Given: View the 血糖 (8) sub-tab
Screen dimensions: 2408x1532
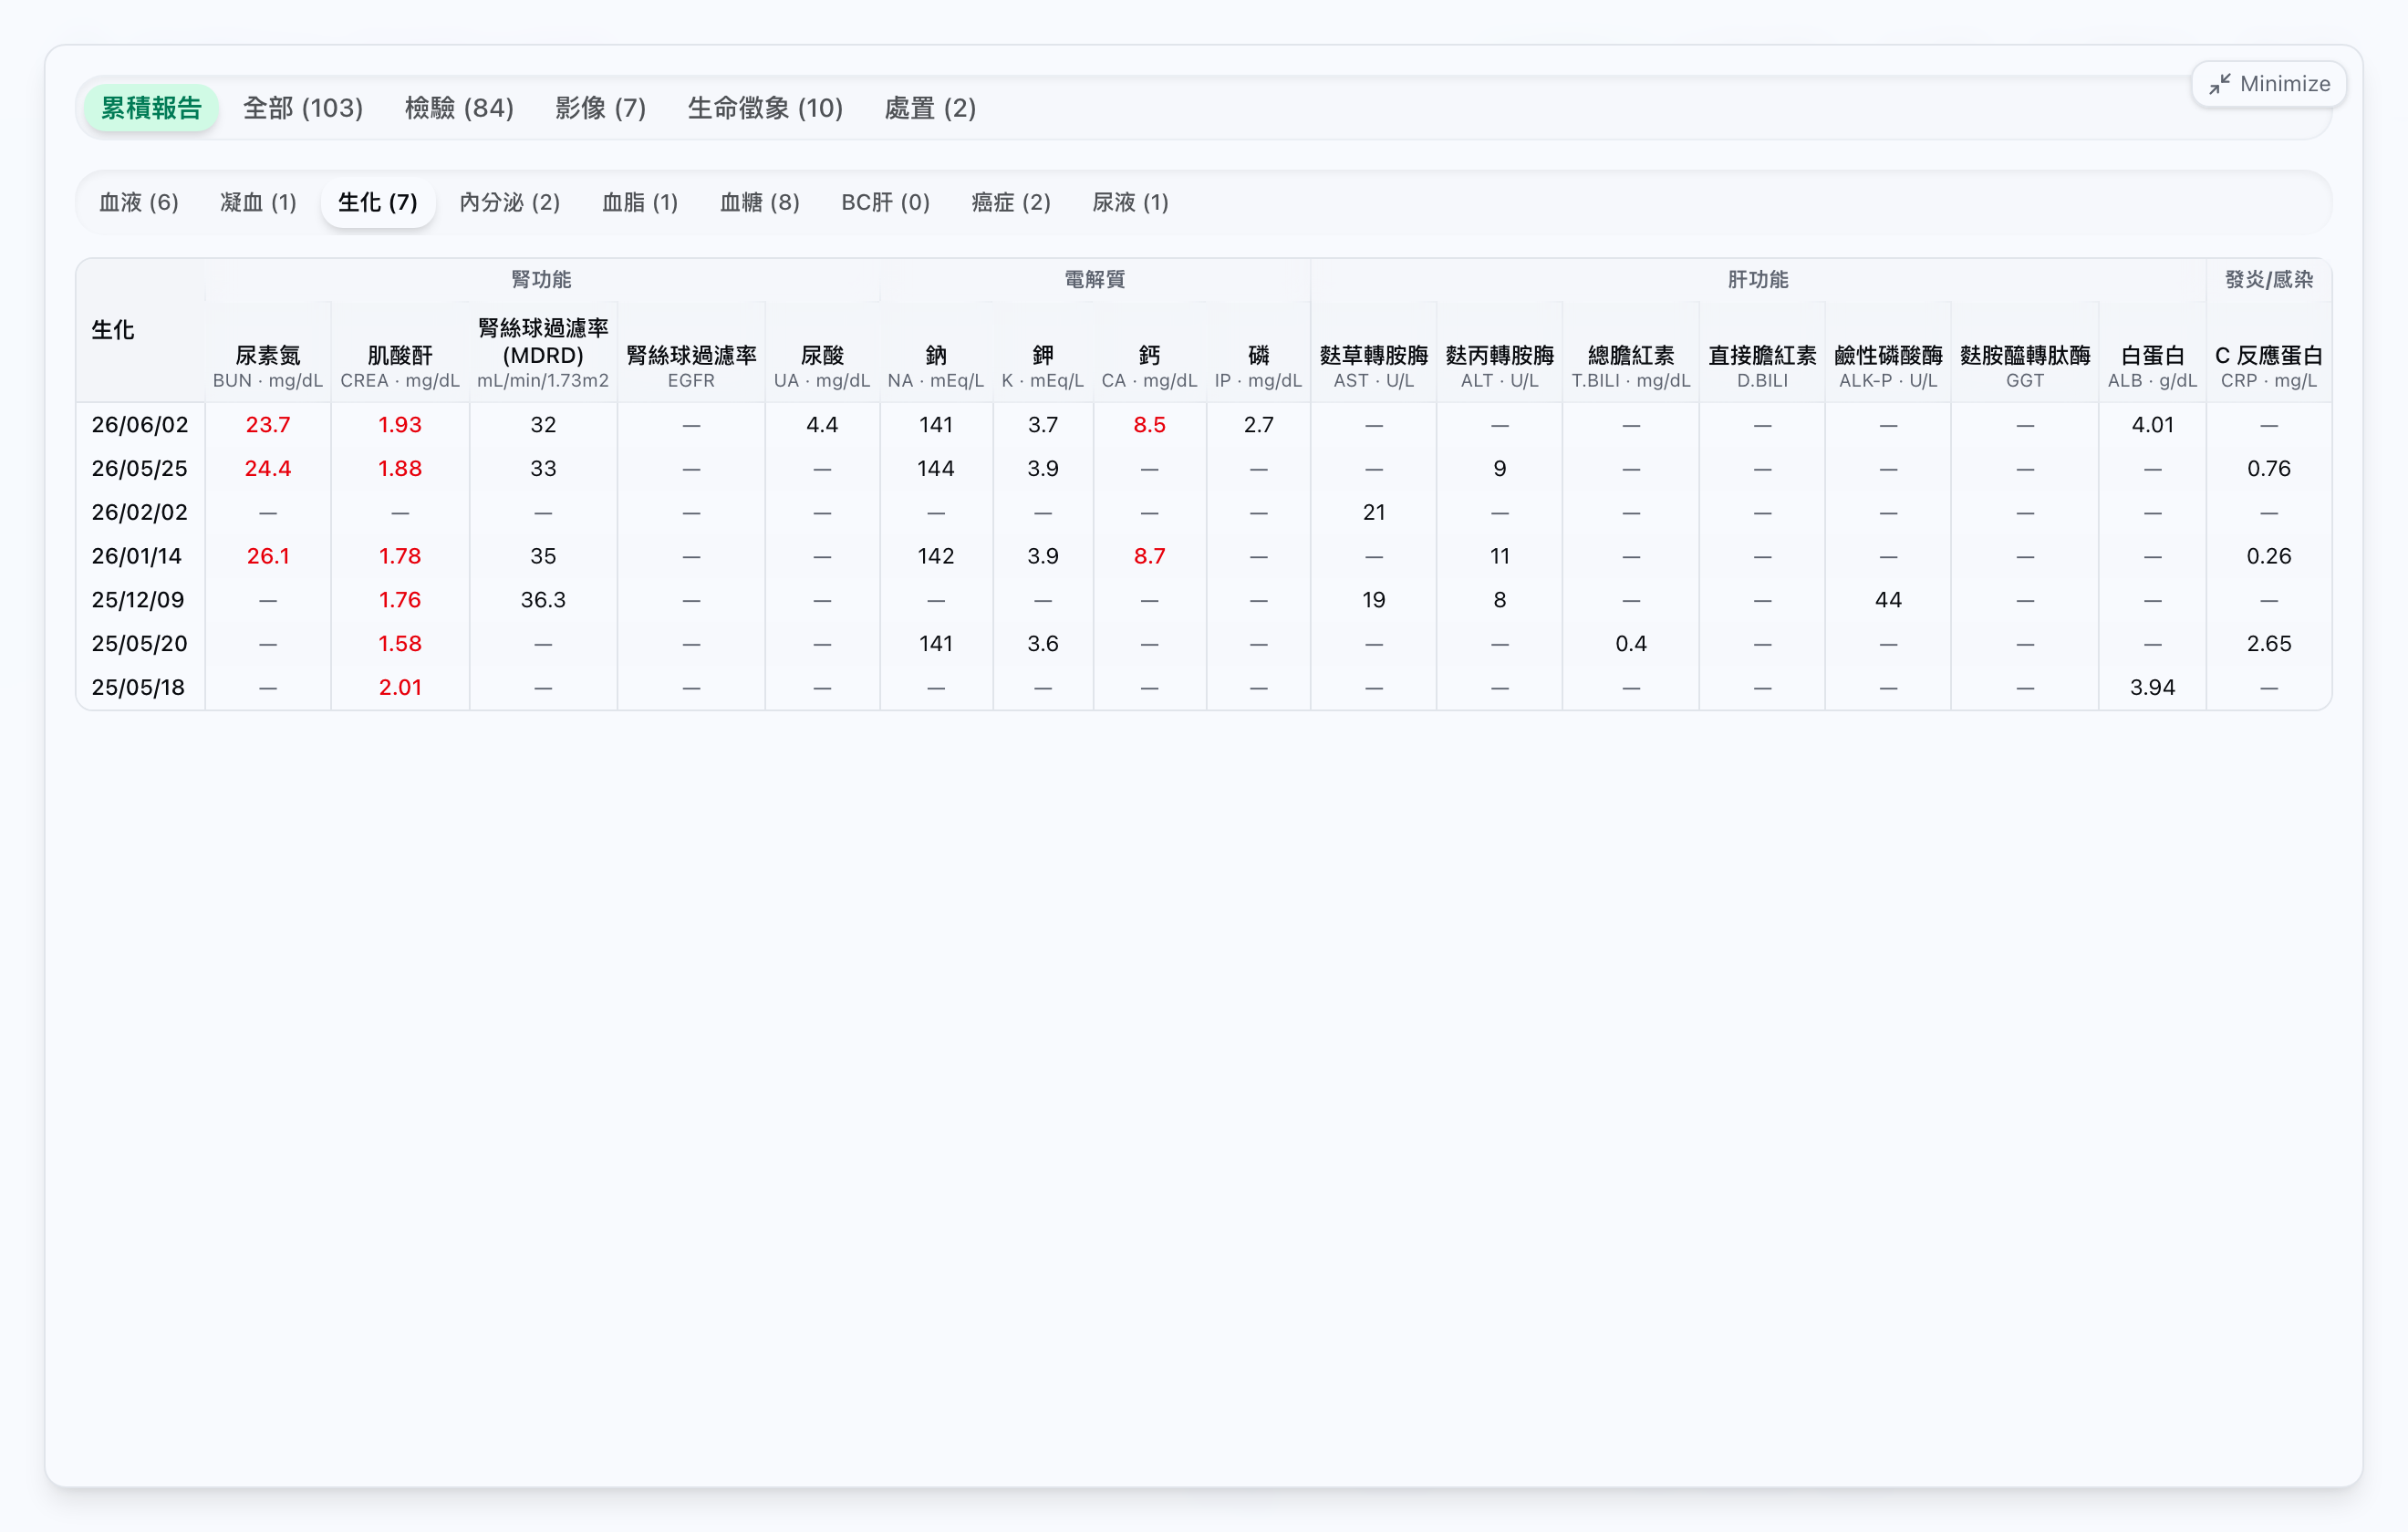Looking at the screenshot, I should tap(760, 203).
